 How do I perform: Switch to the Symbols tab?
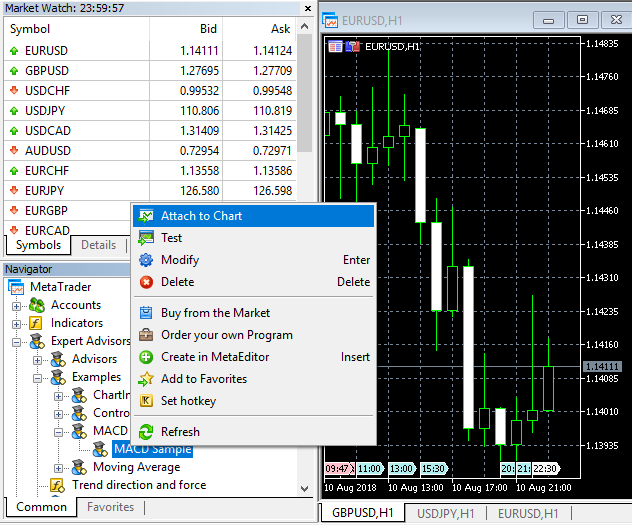[38, 245]
